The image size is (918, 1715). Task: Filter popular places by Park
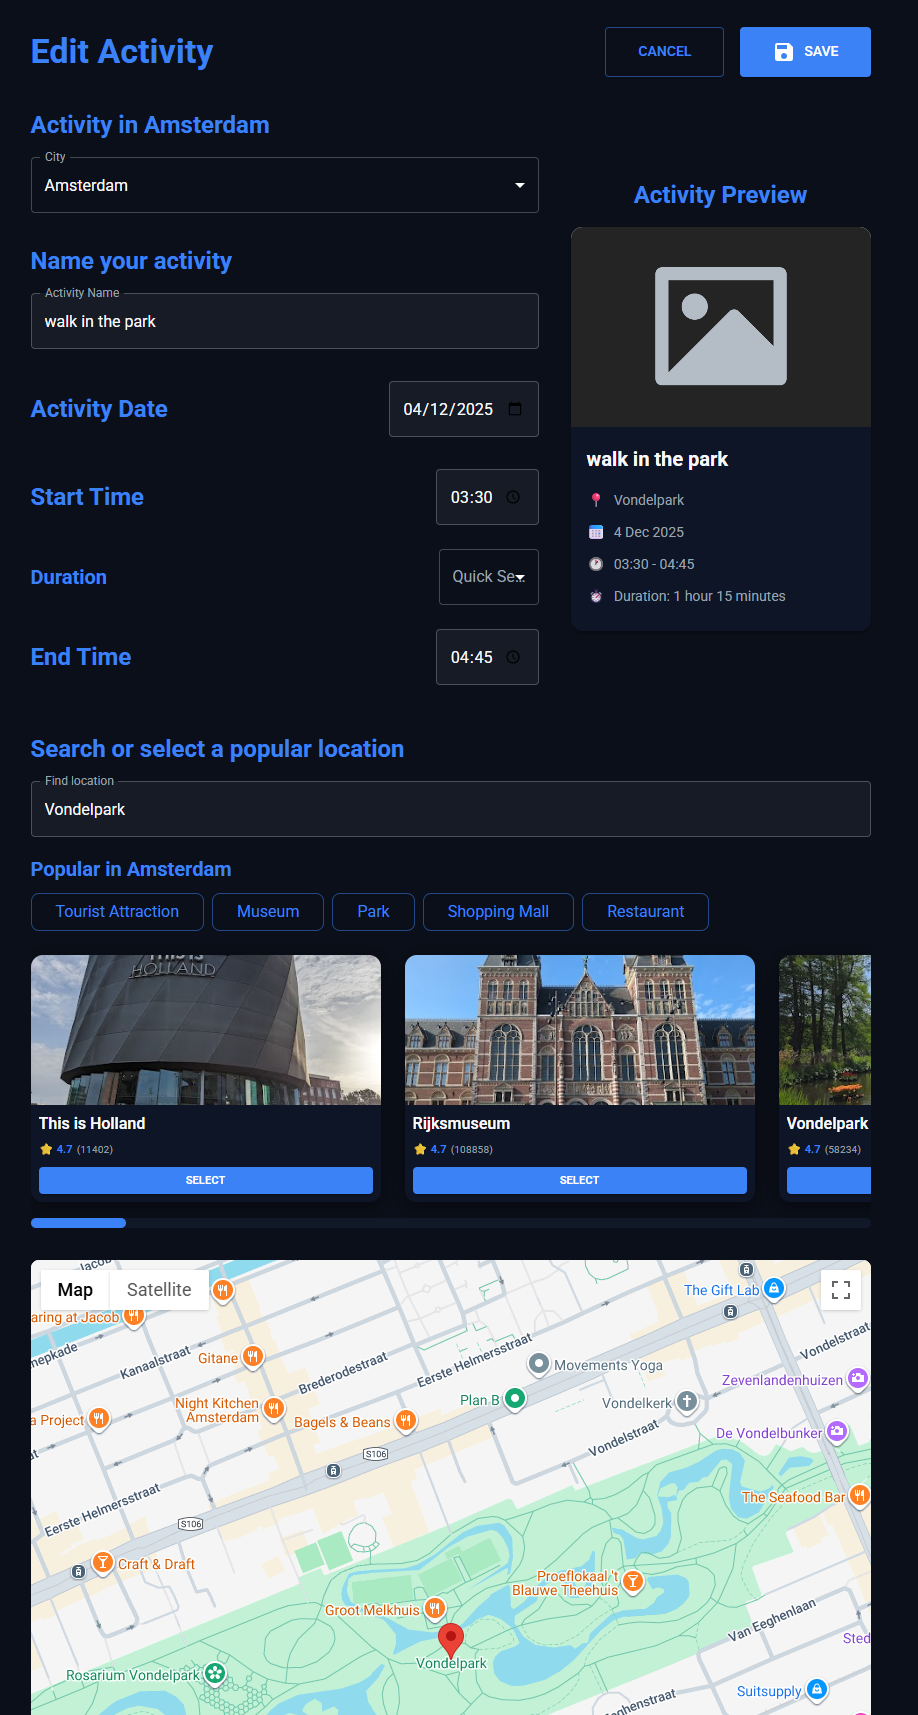373,912
